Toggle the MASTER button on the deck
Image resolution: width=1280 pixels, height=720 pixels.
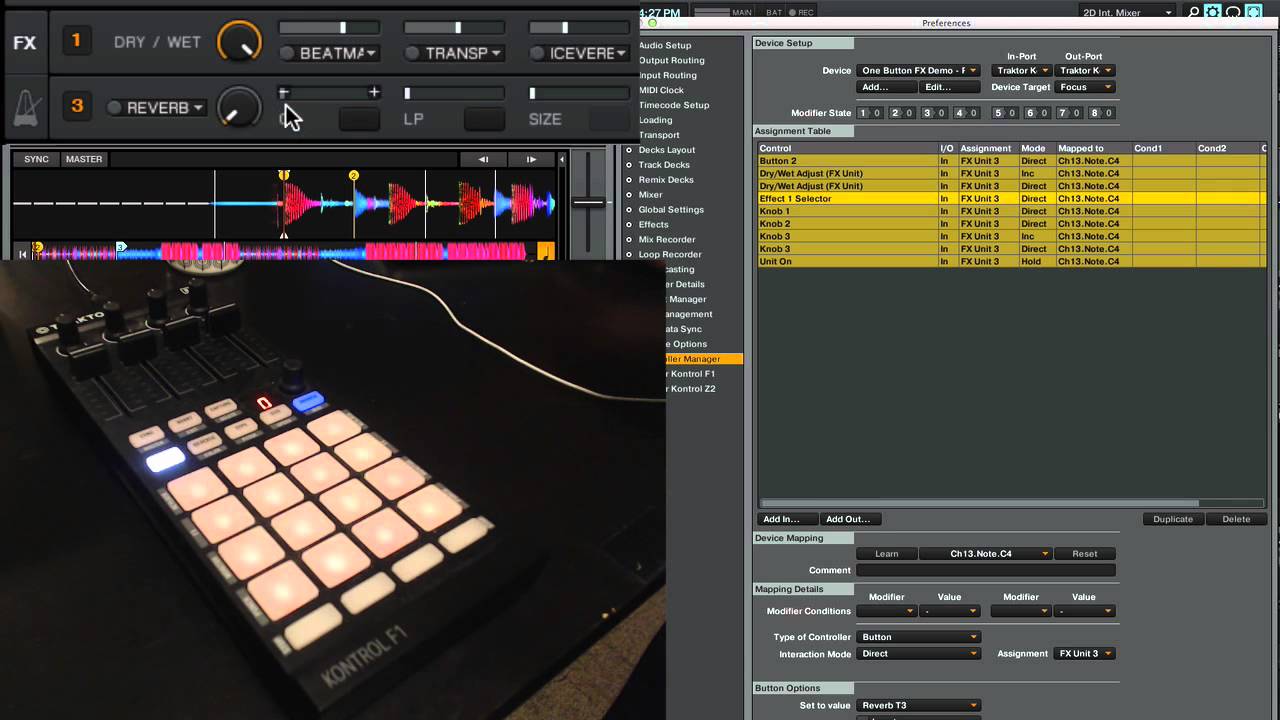84,159
